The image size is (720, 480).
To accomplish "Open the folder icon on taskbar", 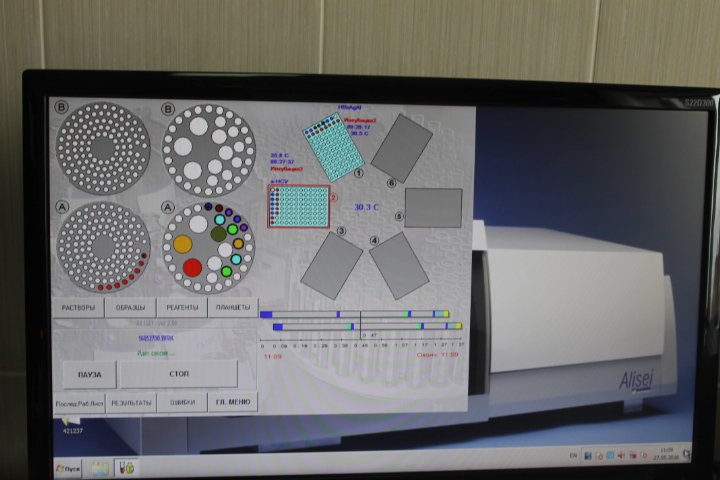I will (x=100, y=469).
